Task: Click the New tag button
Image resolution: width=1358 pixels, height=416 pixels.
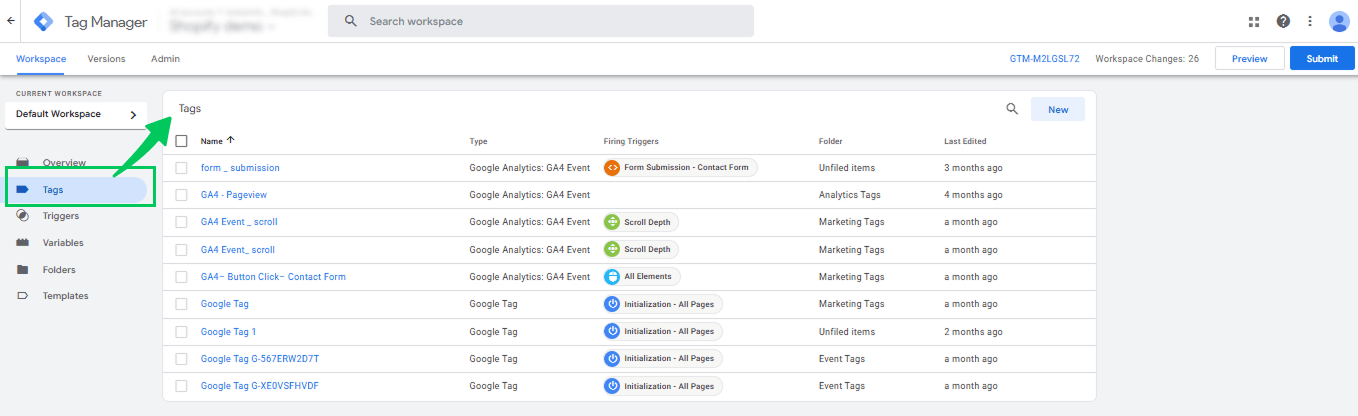Action: (x=1058, y=109)
